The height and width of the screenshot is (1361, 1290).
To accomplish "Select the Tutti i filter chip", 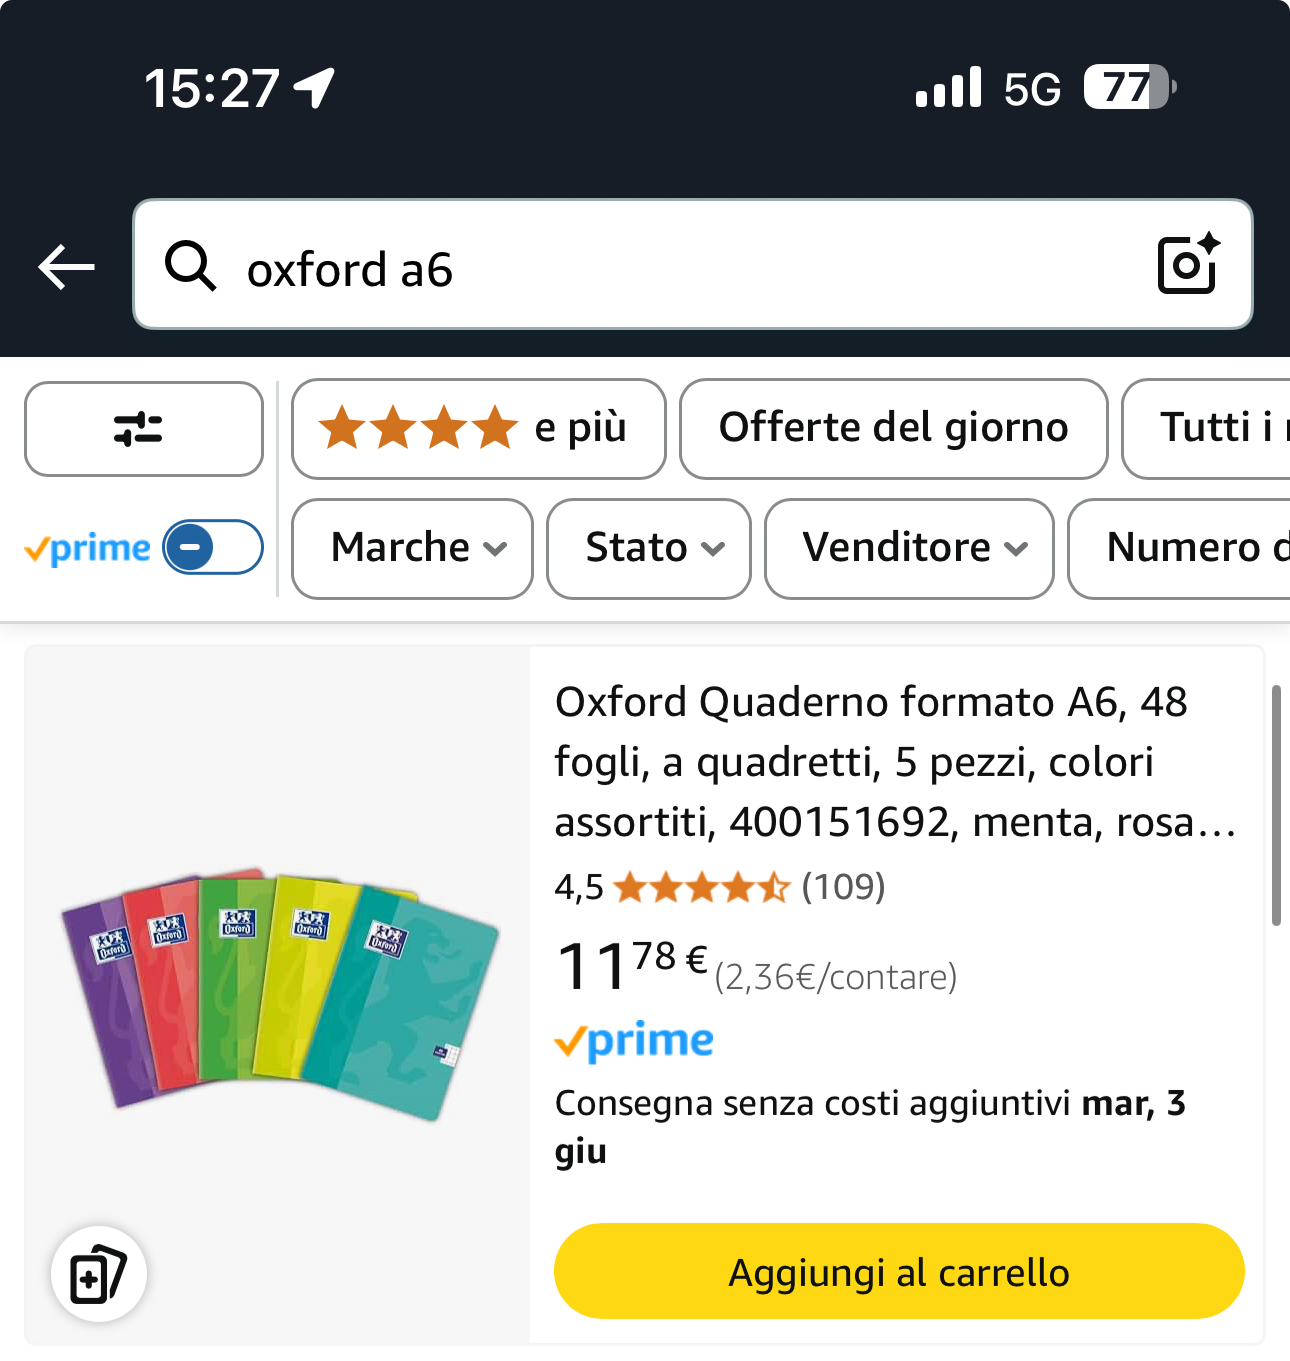I will (1210, 429).
